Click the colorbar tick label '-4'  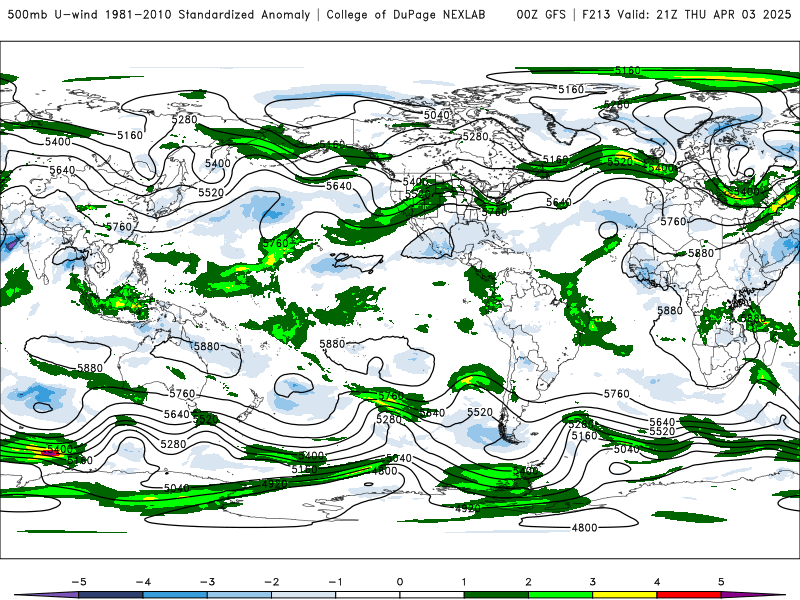[x=143, y=582]
